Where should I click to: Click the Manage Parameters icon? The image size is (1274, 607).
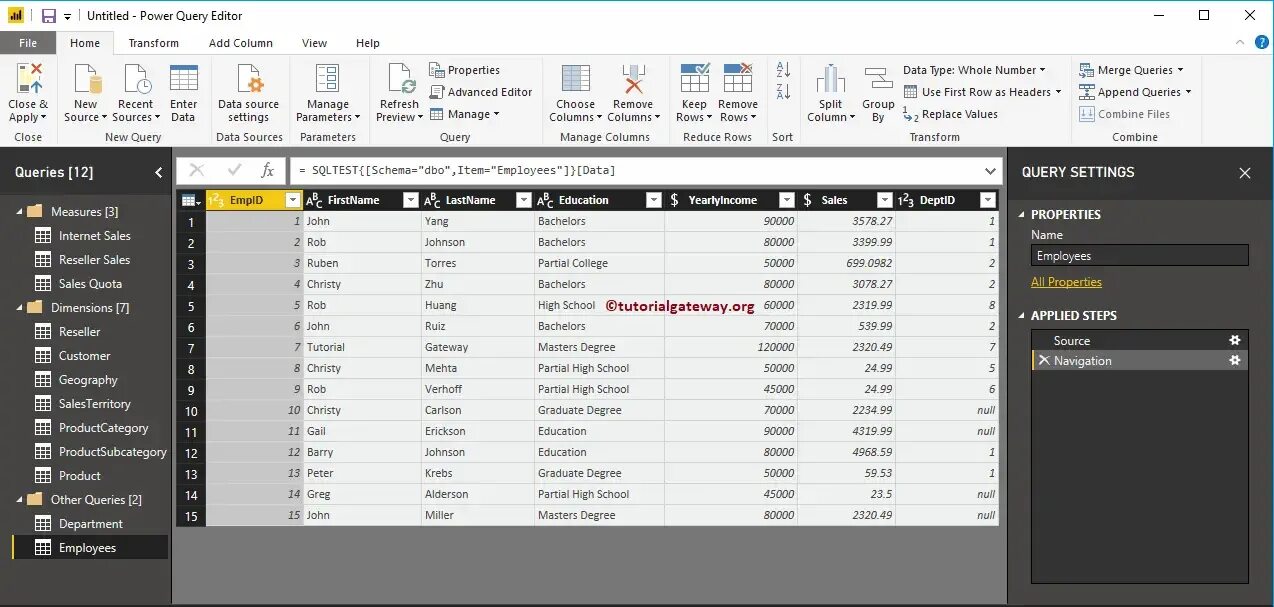(x=327, y=78)
